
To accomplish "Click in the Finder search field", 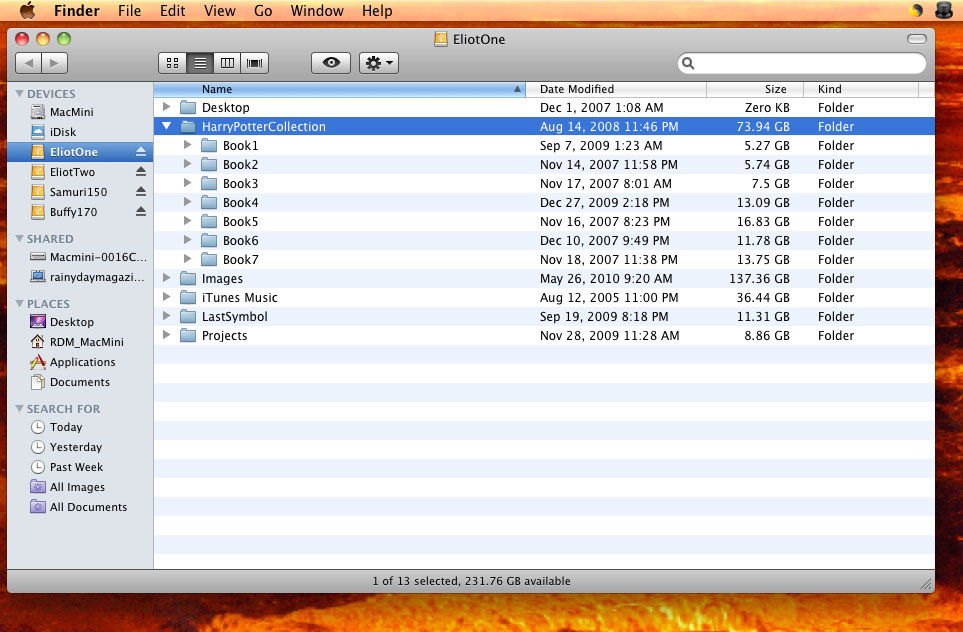I will 801,63.
